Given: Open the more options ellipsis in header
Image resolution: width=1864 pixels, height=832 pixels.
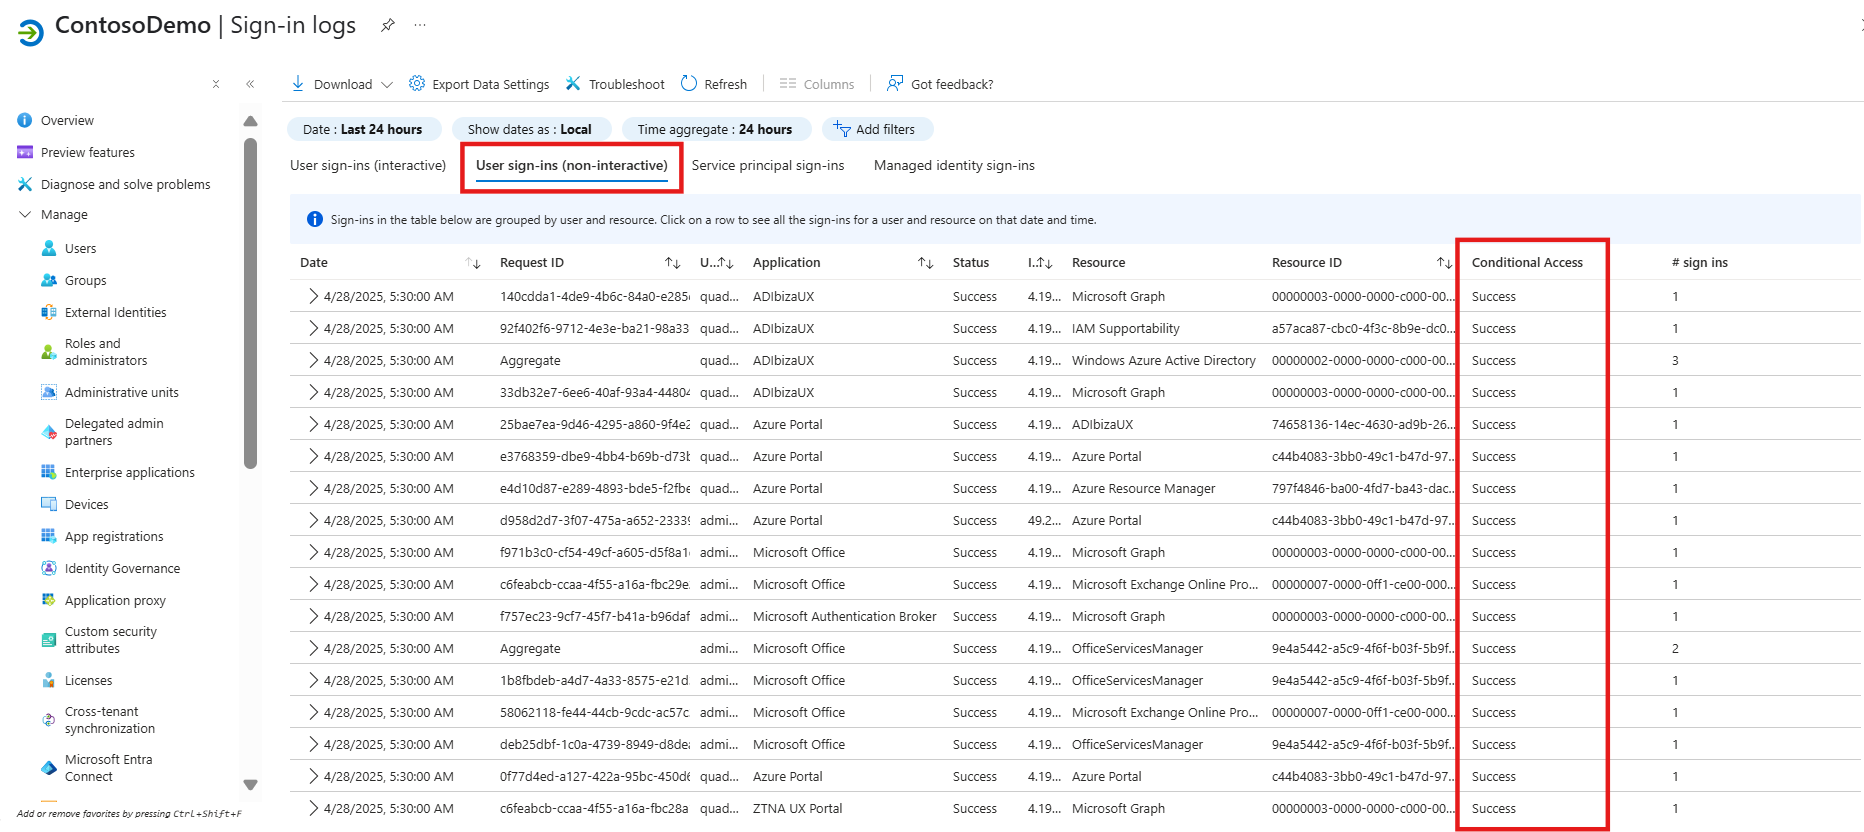Looking at the screenshot, I should coord(420,25).
